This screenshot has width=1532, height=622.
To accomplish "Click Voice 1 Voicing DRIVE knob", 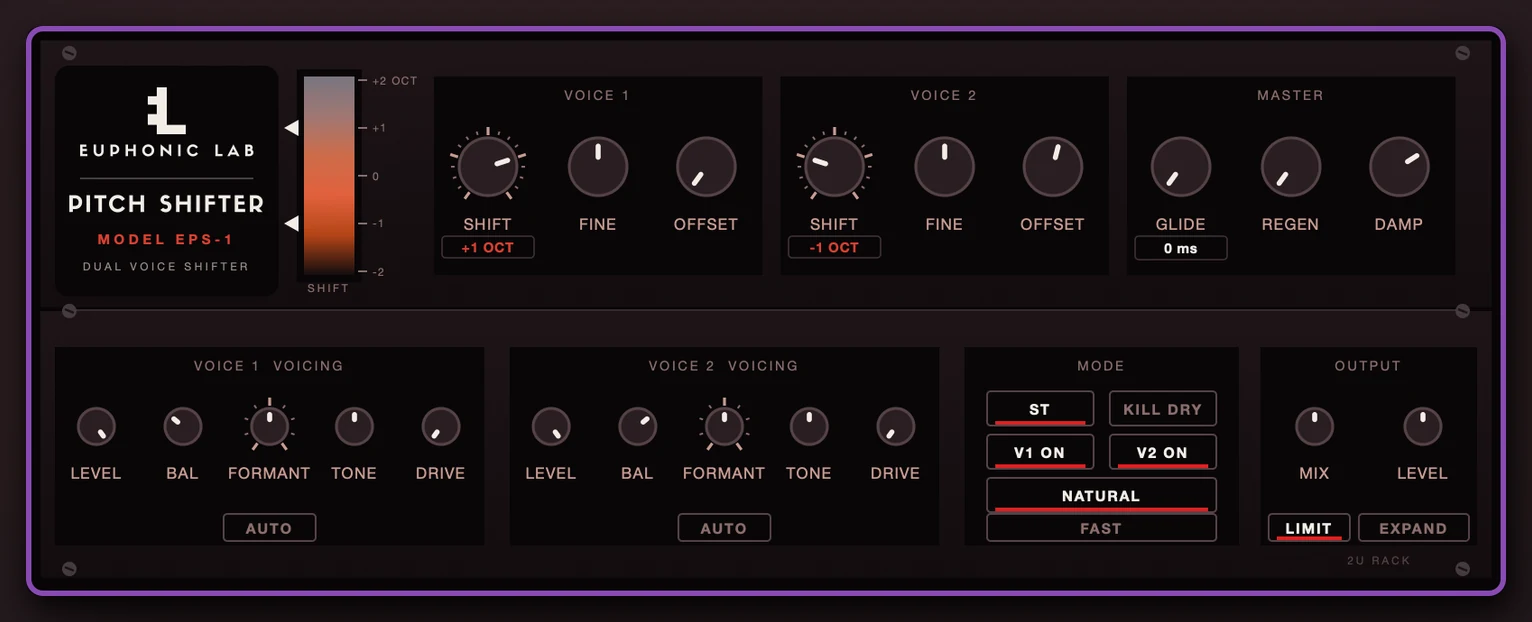I will pyautogui.click(x=440, y=427).
